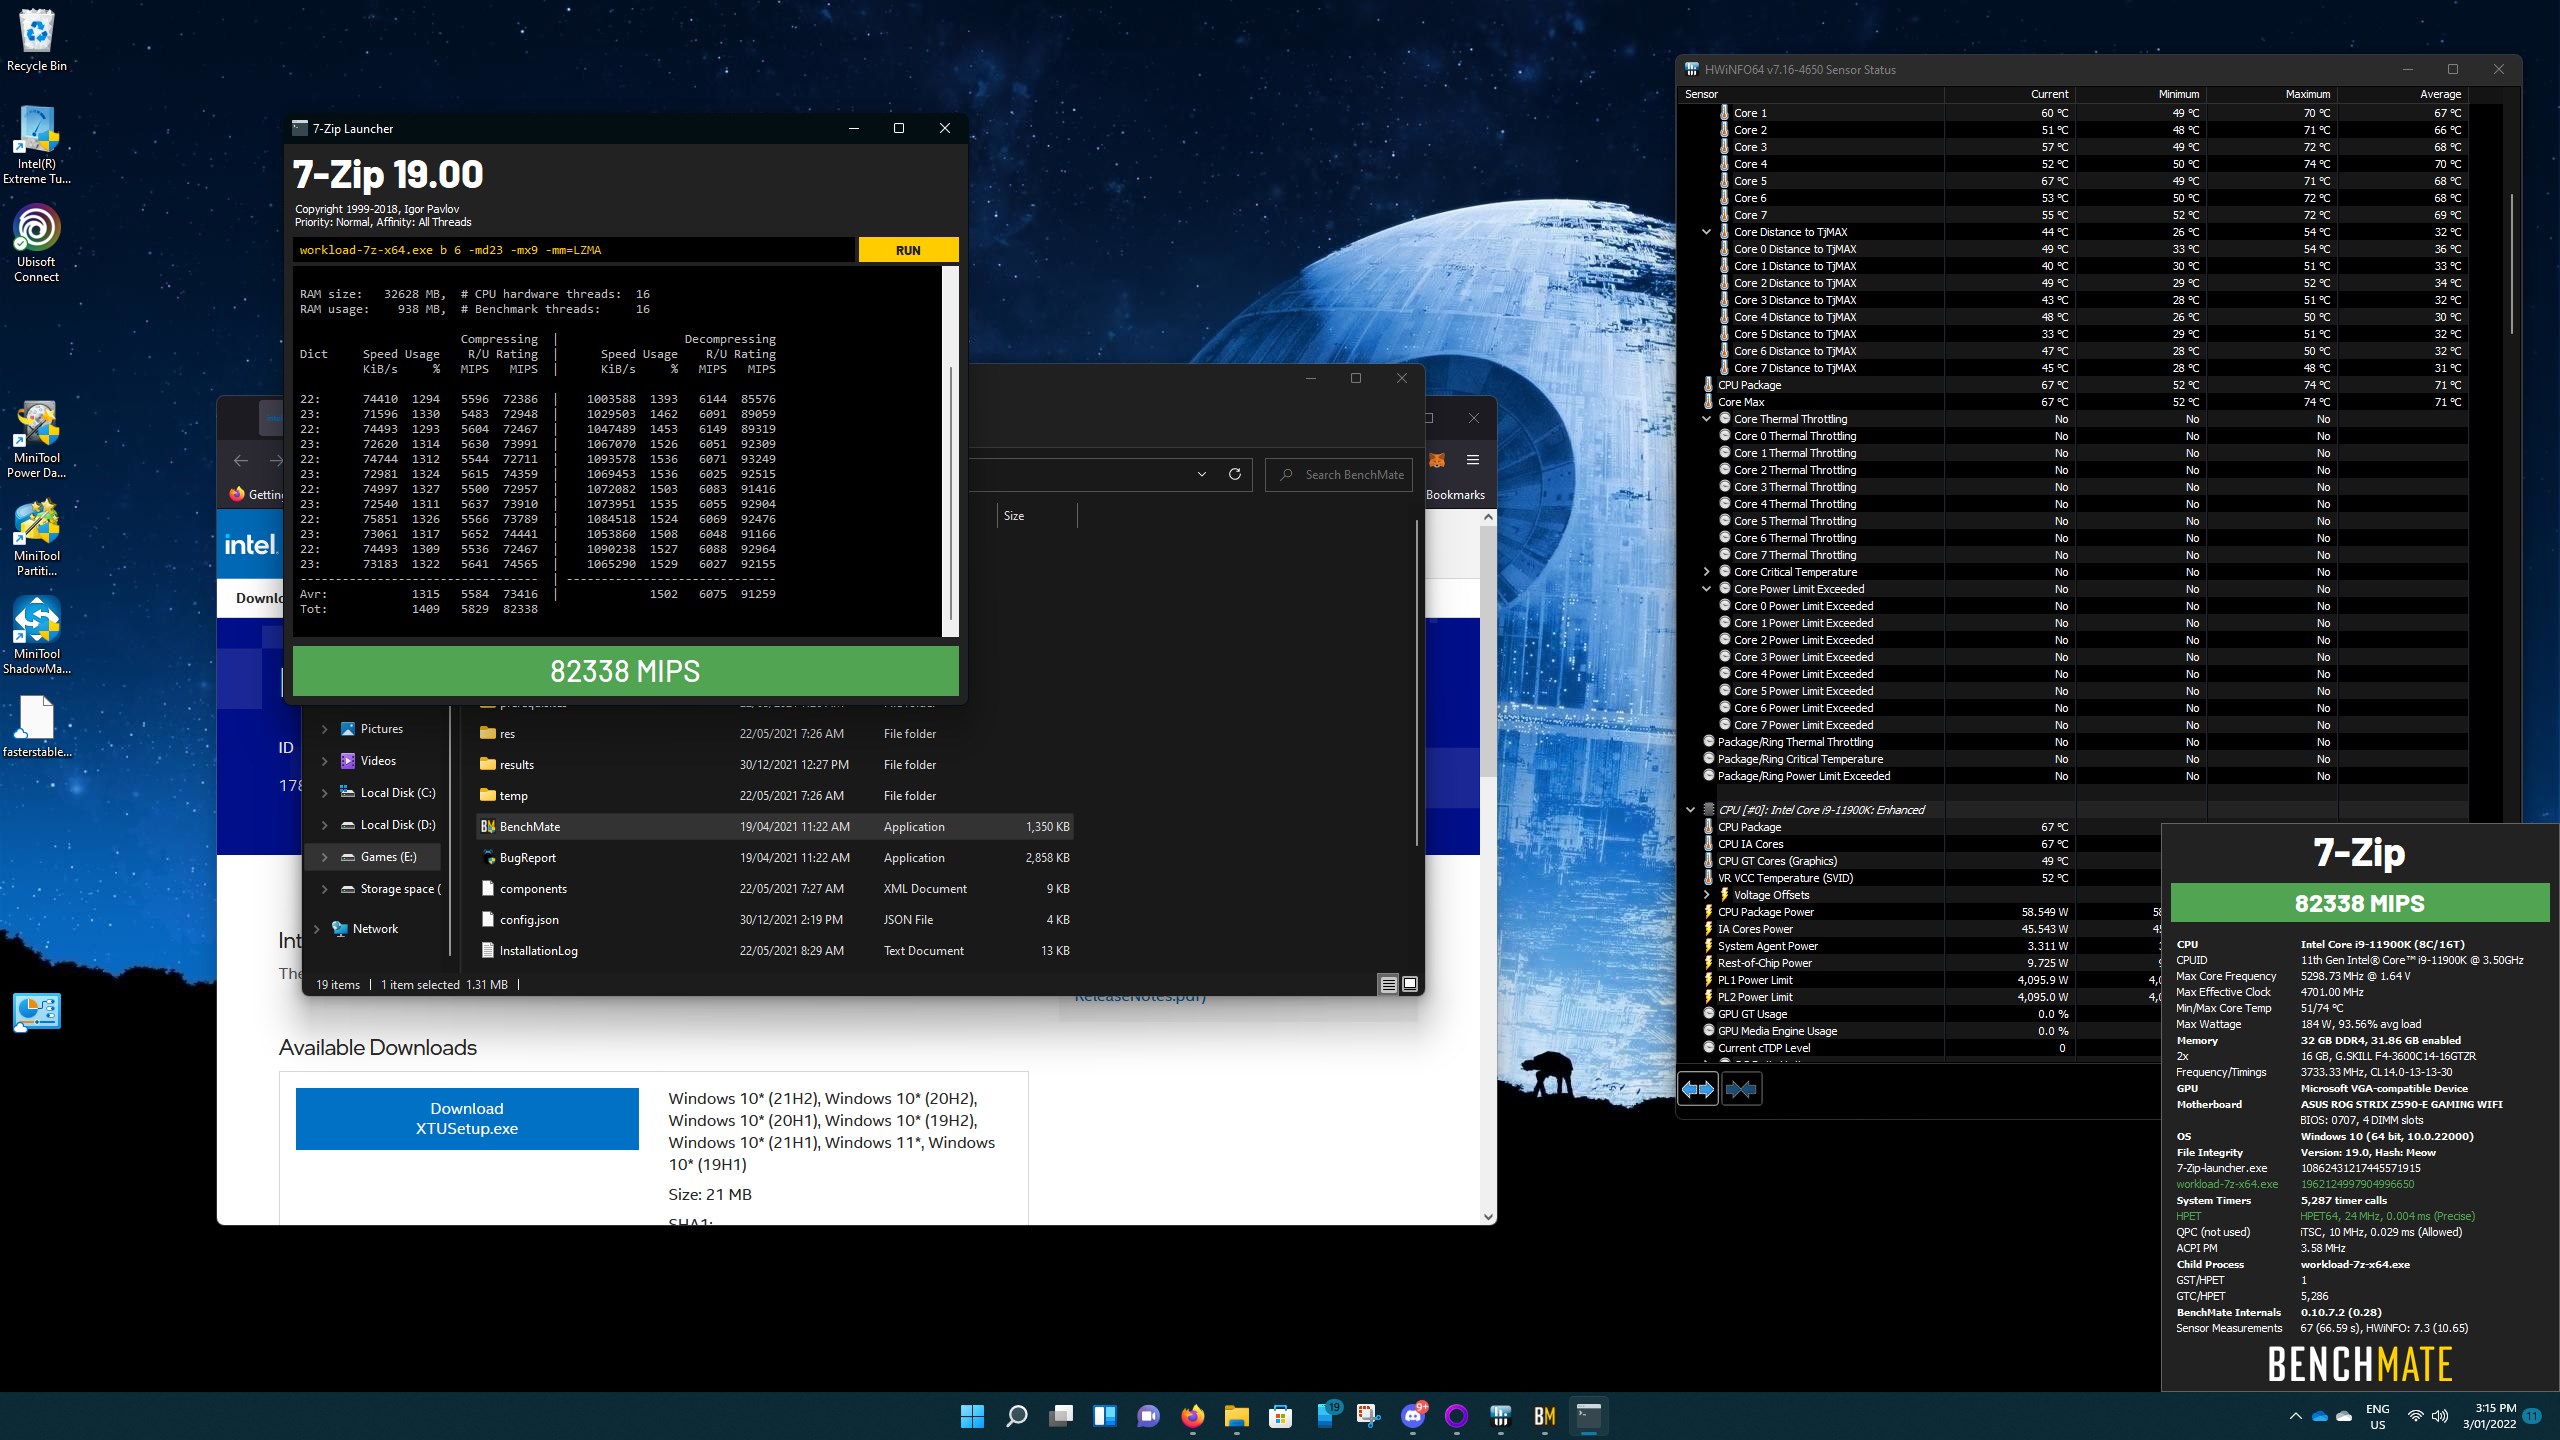Select the BenchMate application file
This screenshot has height=1440, width=2560.
click(774, 827)
